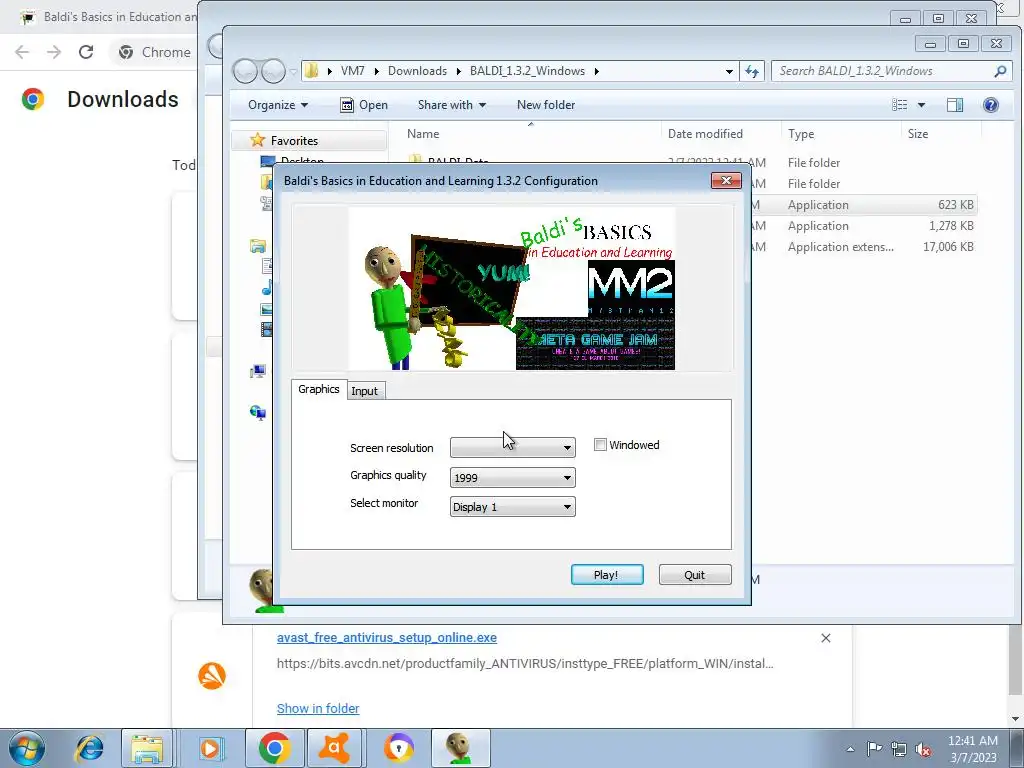Click the Avast icon in Chrome downloads

pos(212,675)
